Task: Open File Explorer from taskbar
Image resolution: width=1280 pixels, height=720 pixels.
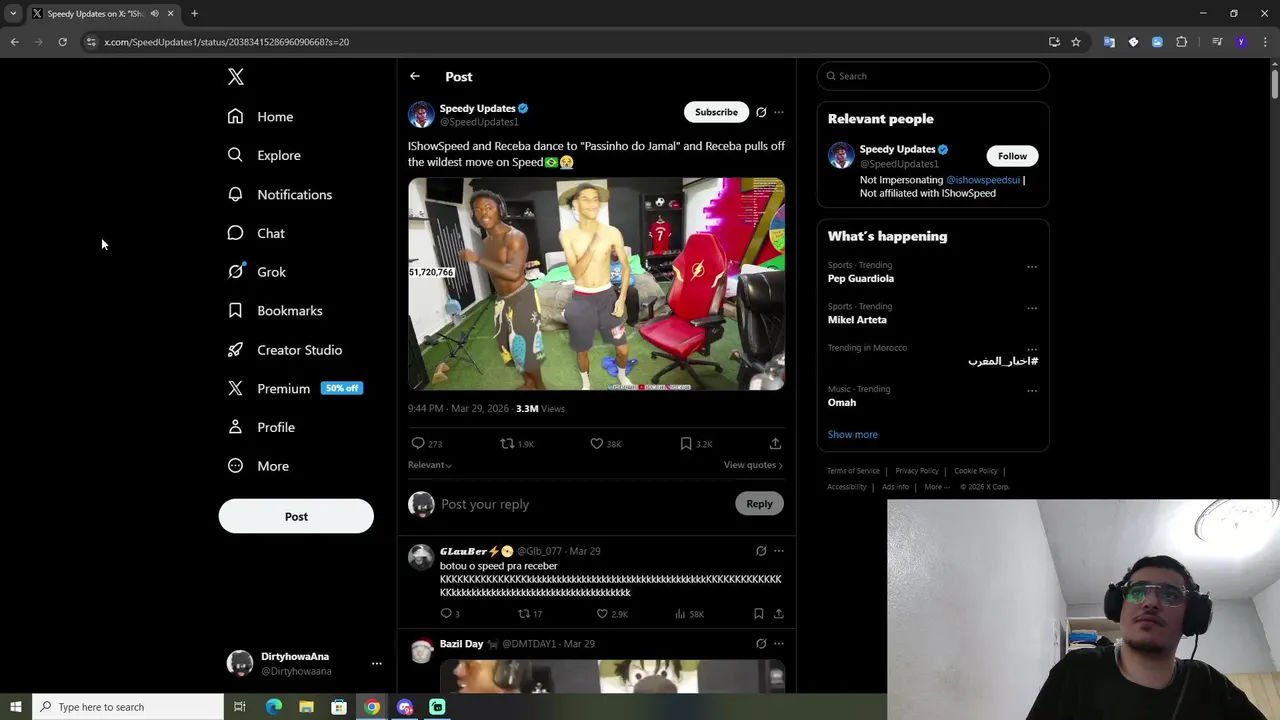Action: pyautogui.click(x=306, y=707)
